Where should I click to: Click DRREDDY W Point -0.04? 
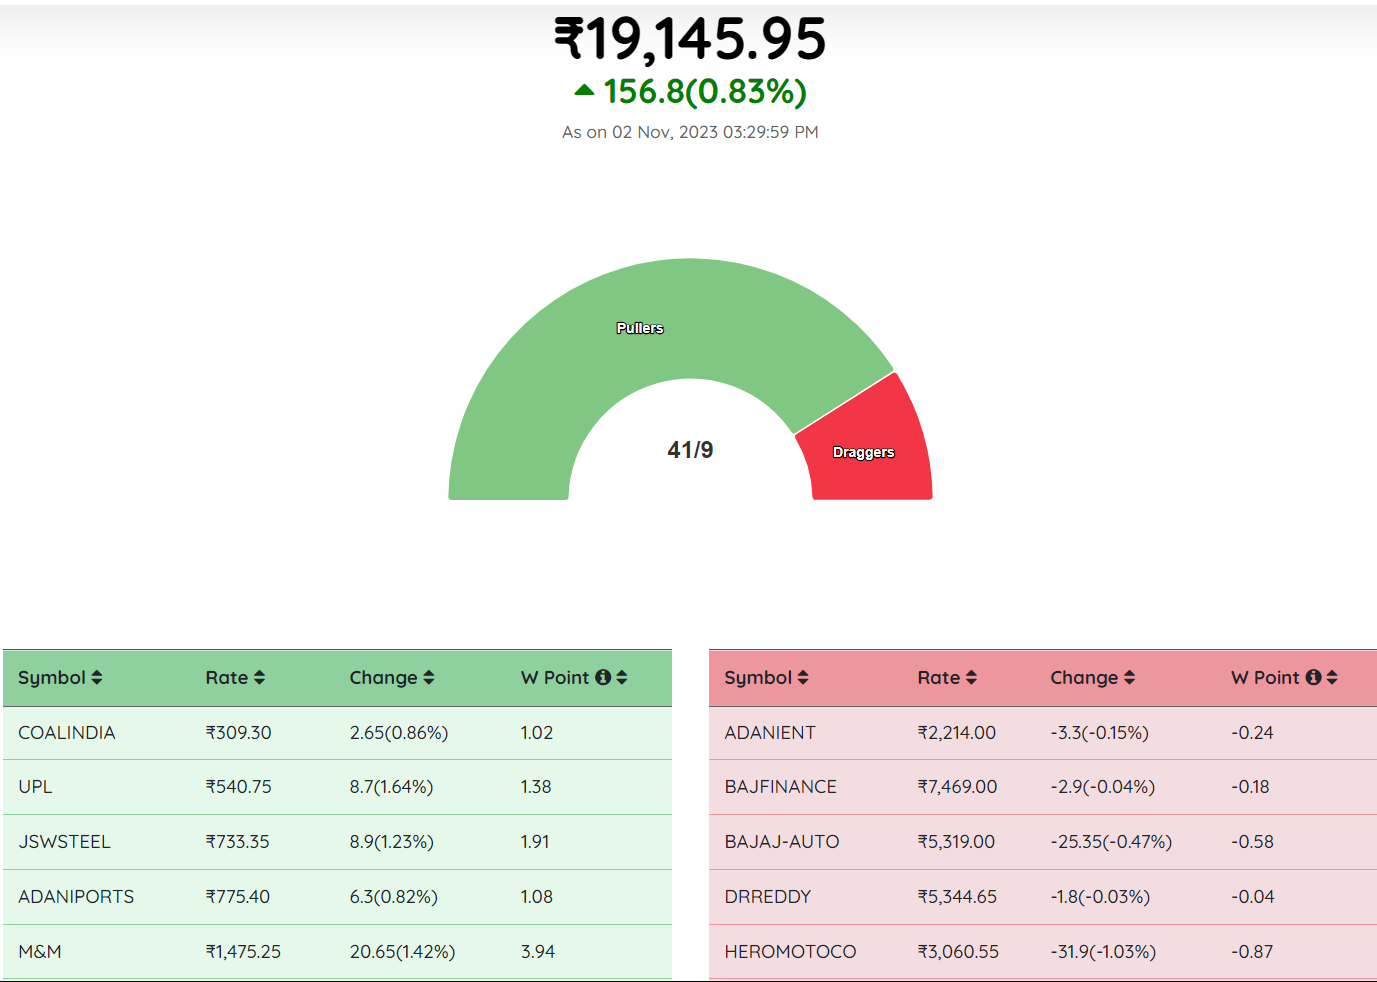1252,897
